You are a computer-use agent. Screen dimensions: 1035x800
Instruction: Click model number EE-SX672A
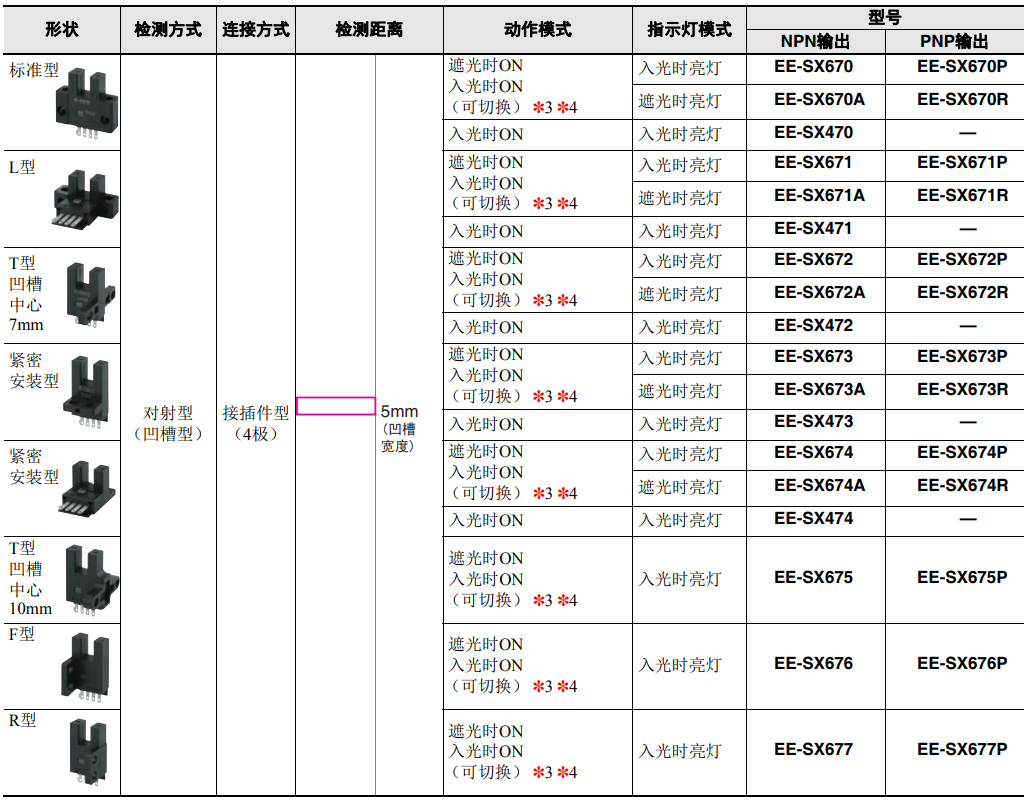click(x=819, y=292)
